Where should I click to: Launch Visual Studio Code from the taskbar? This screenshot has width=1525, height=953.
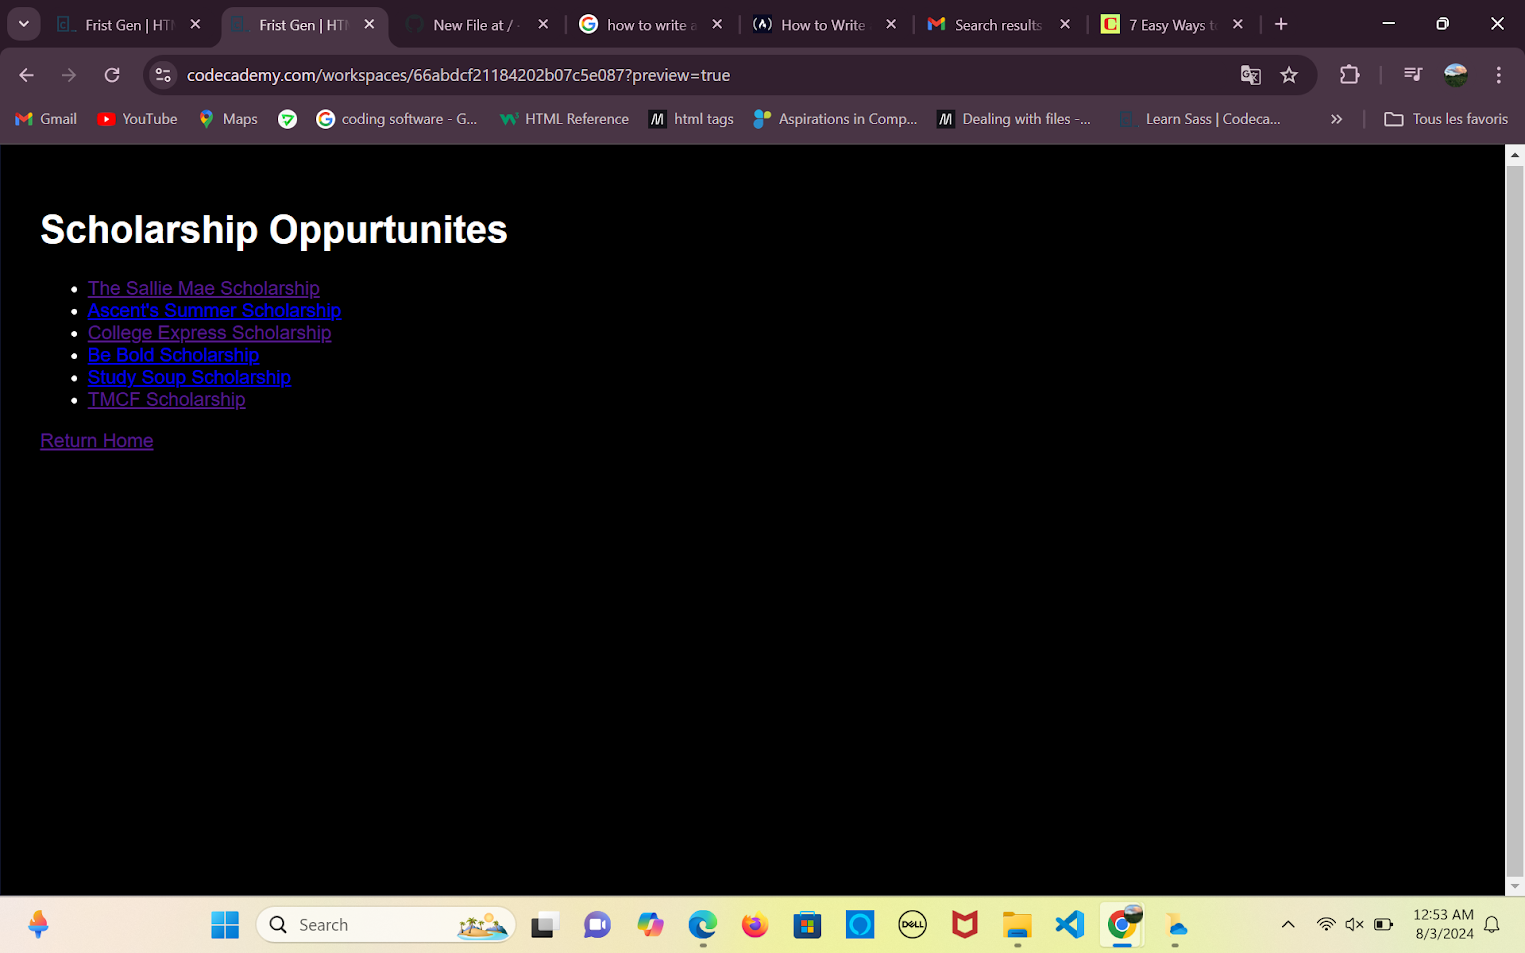pyautogui.click(x=1070, y=925)
